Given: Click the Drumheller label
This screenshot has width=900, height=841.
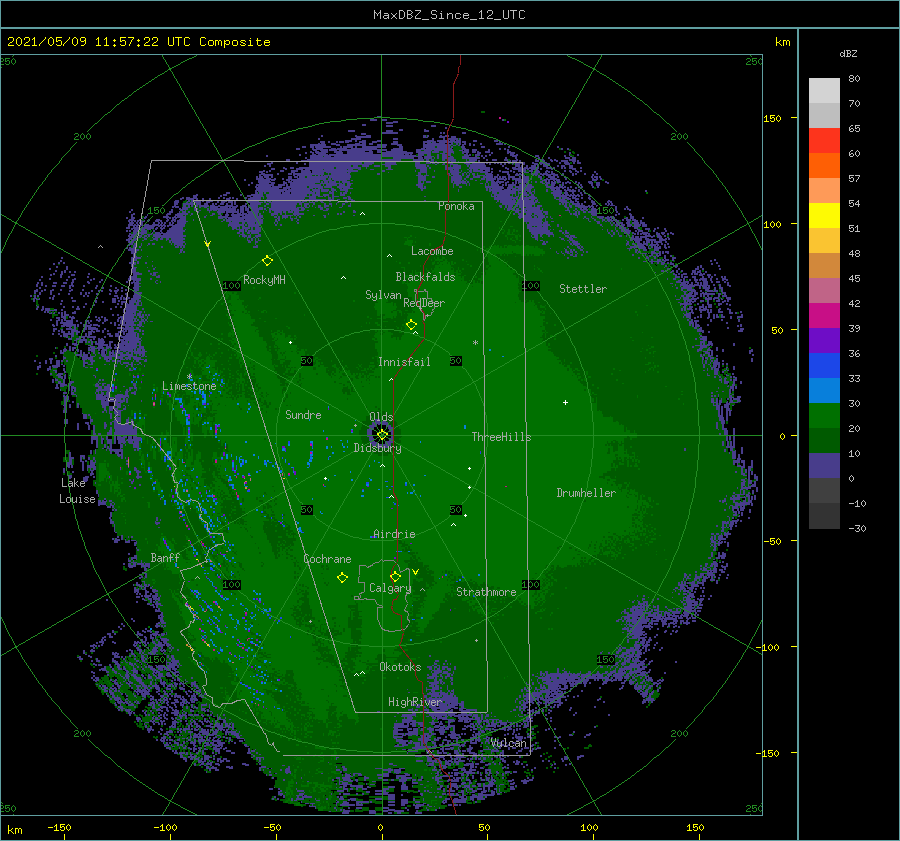Looking at the screenshot, I should coord(586,493).
